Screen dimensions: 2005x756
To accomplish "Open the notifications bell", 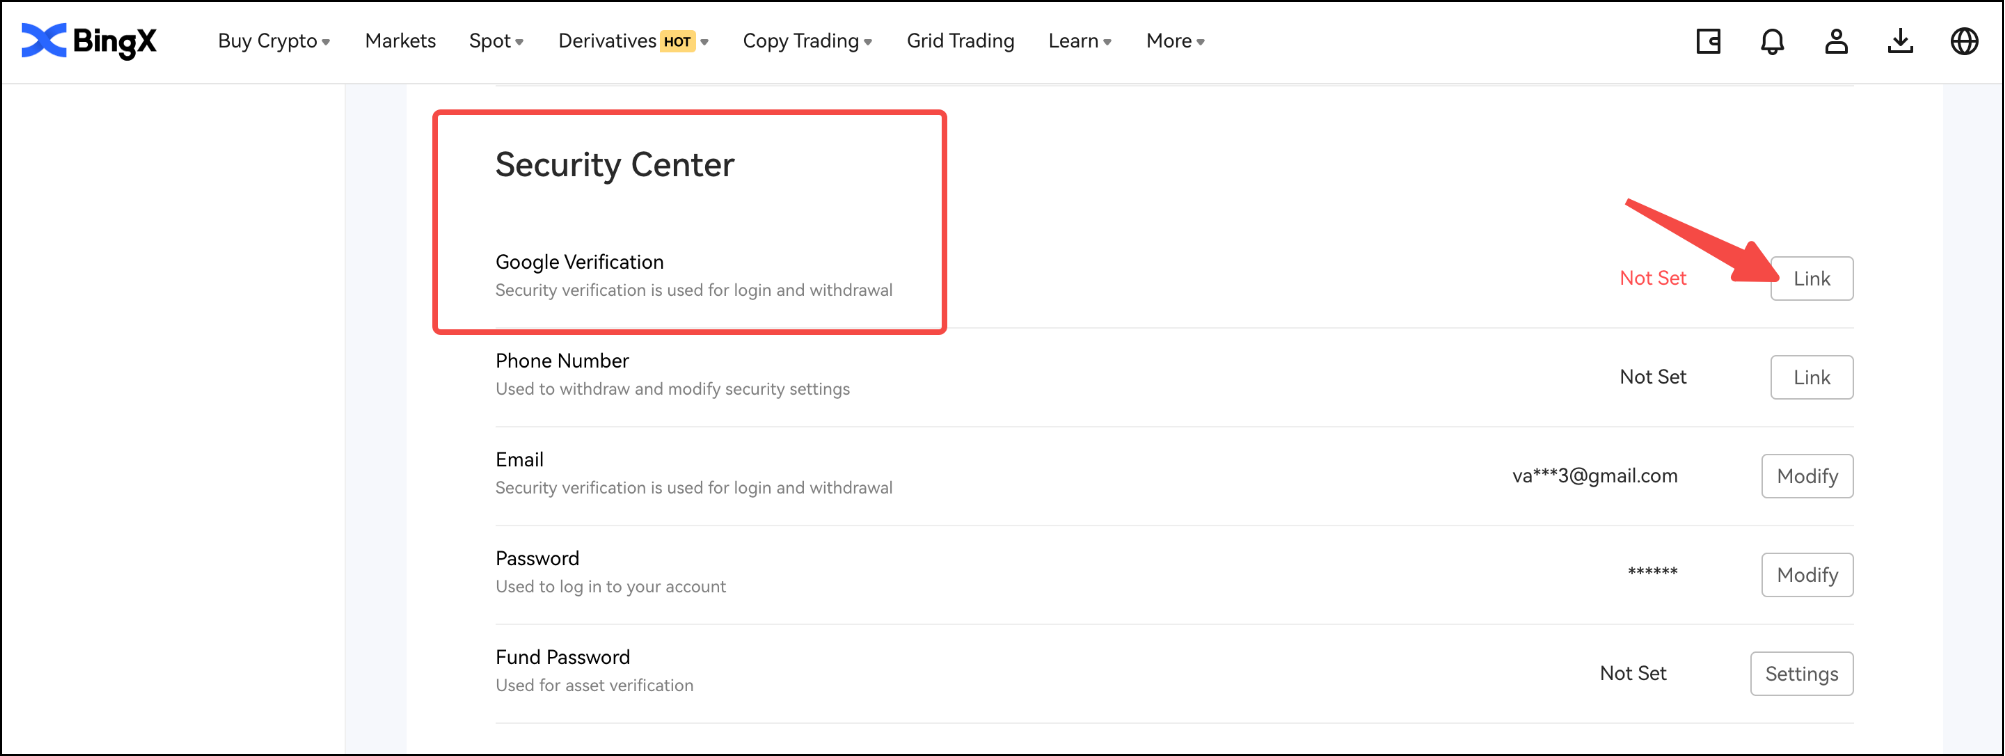I will (x=1772, y=41).
